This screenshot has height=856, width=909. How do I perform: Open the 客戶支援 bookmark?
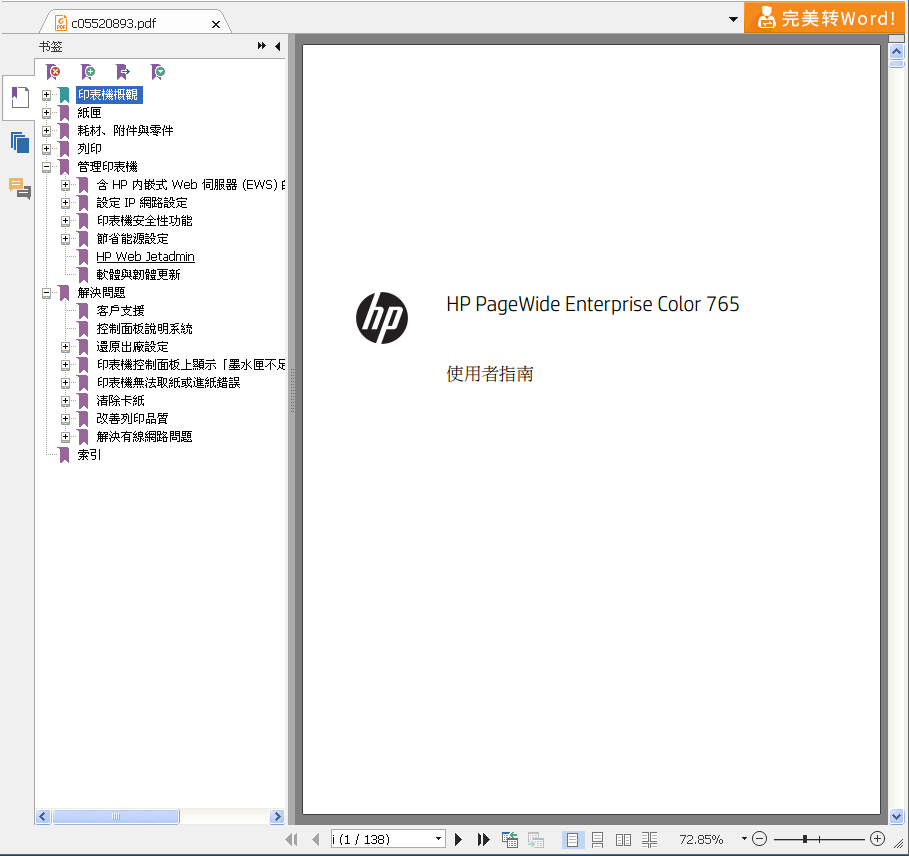pos(121,311)
